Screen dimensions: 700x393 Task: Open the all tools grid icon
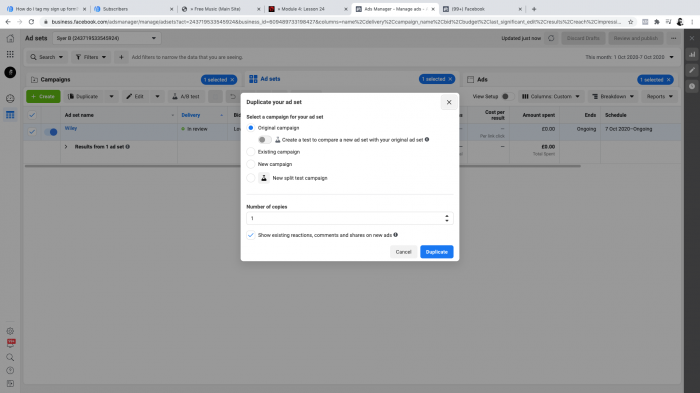pos(10,54)
